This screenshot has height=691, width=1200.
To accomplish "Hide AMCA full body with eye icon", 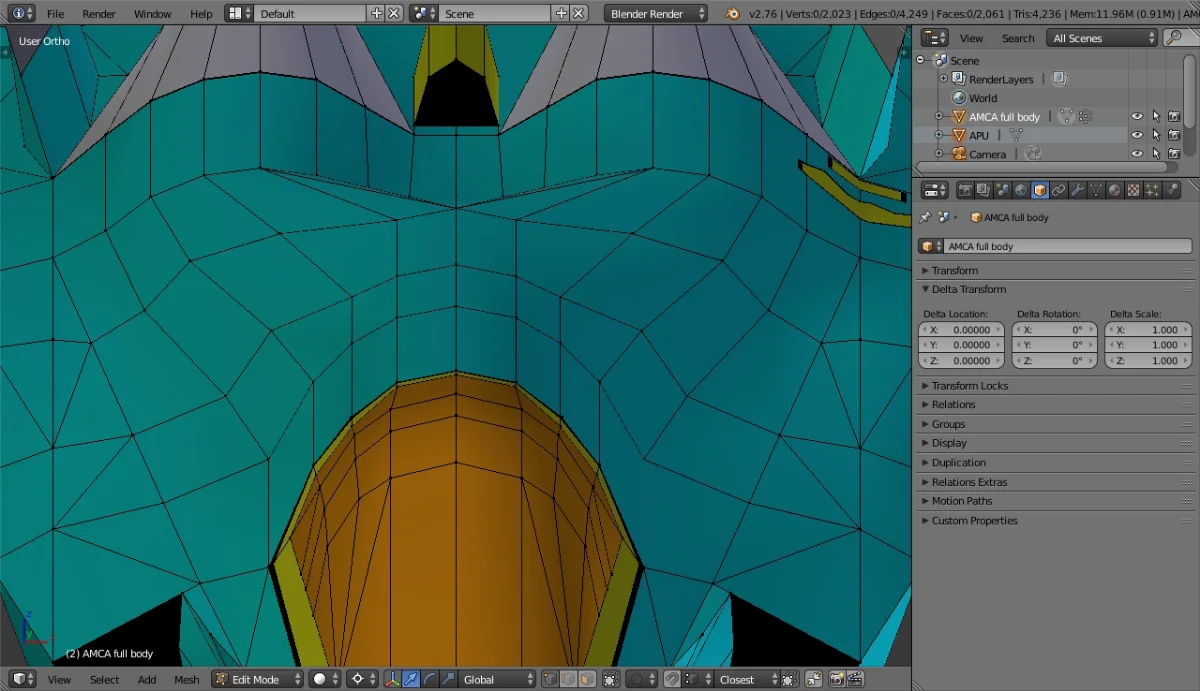I will (1137, 117).
